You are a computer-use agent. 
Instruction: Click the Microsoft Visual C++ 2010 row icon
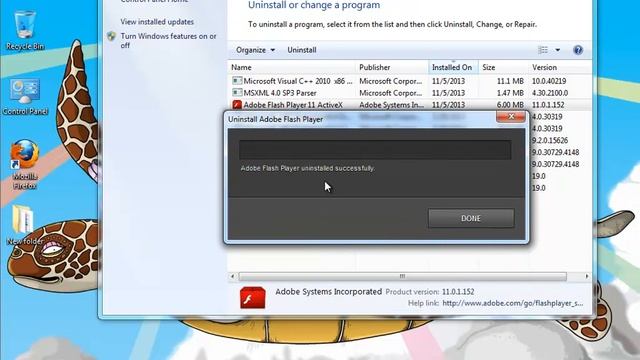pyautogui.click(x=237, y=81)
